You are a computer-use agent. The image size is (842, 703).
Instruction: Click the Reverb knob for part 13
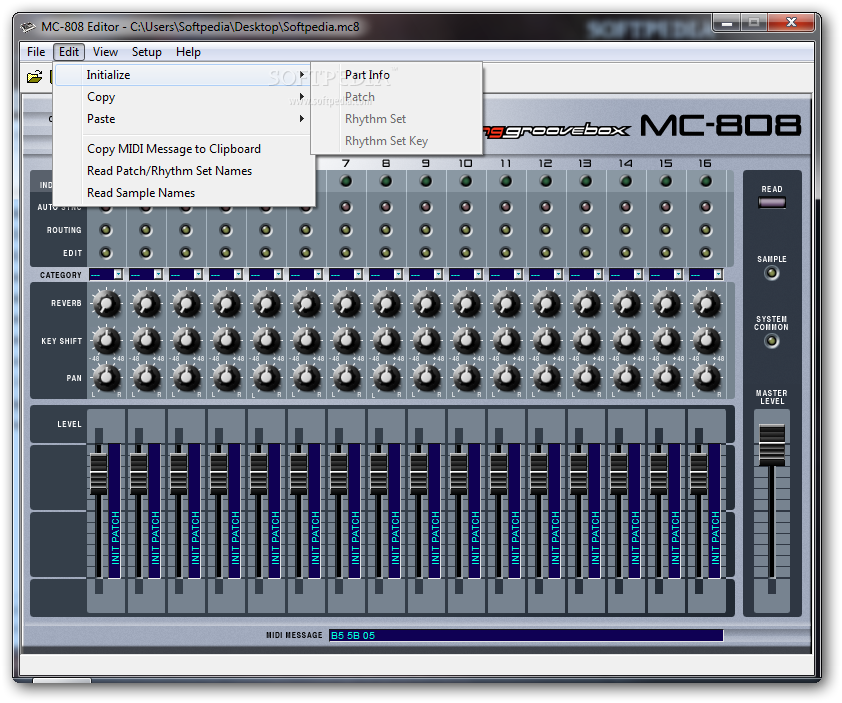pos(586,304)
